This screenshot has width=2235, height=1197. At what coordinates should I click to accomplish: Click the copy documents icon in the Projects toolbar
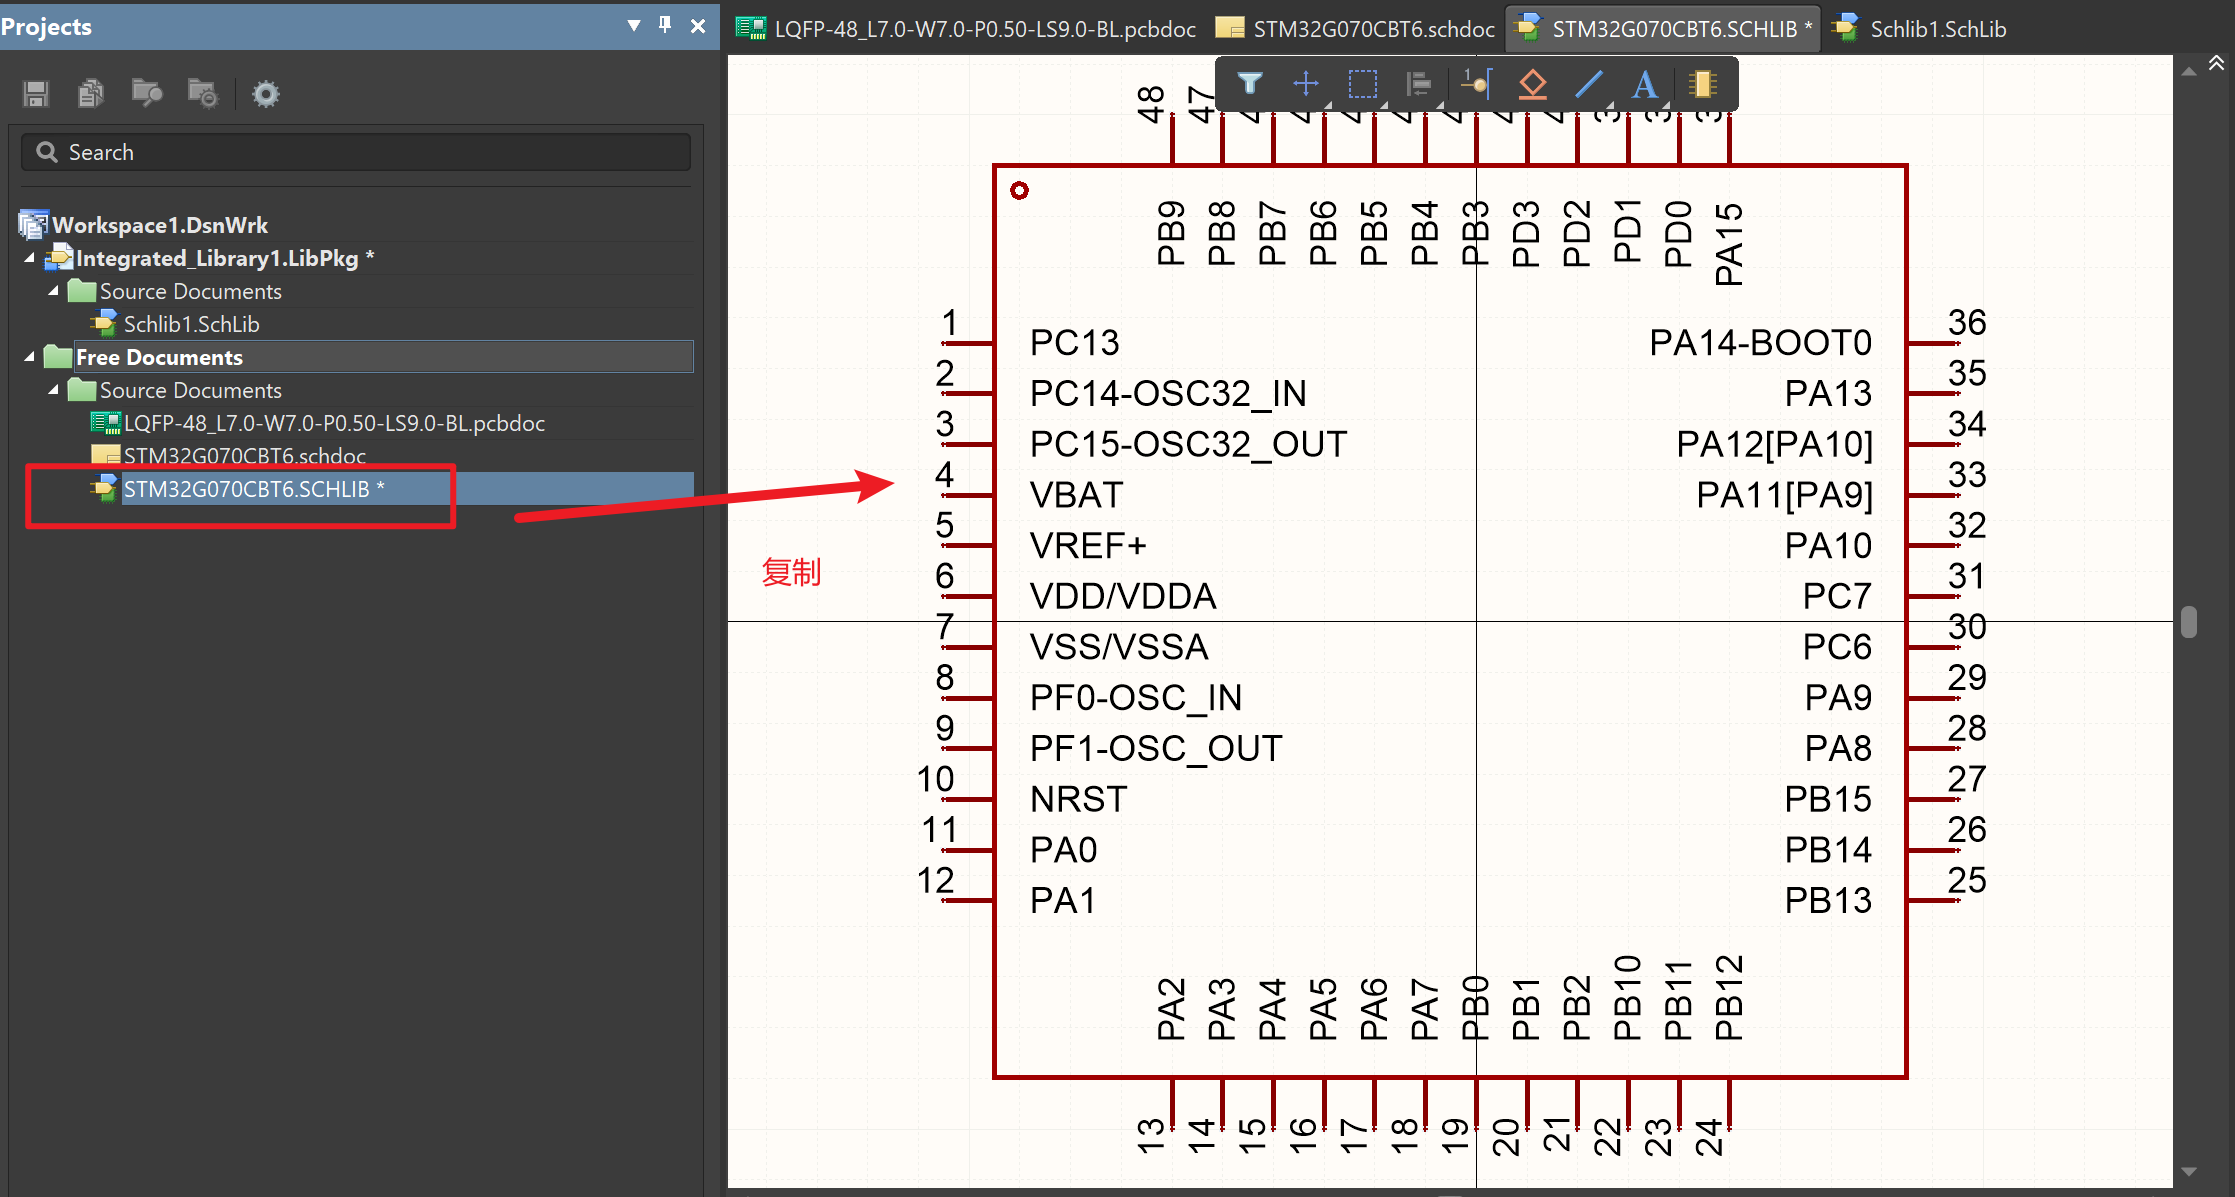(91, 94)
